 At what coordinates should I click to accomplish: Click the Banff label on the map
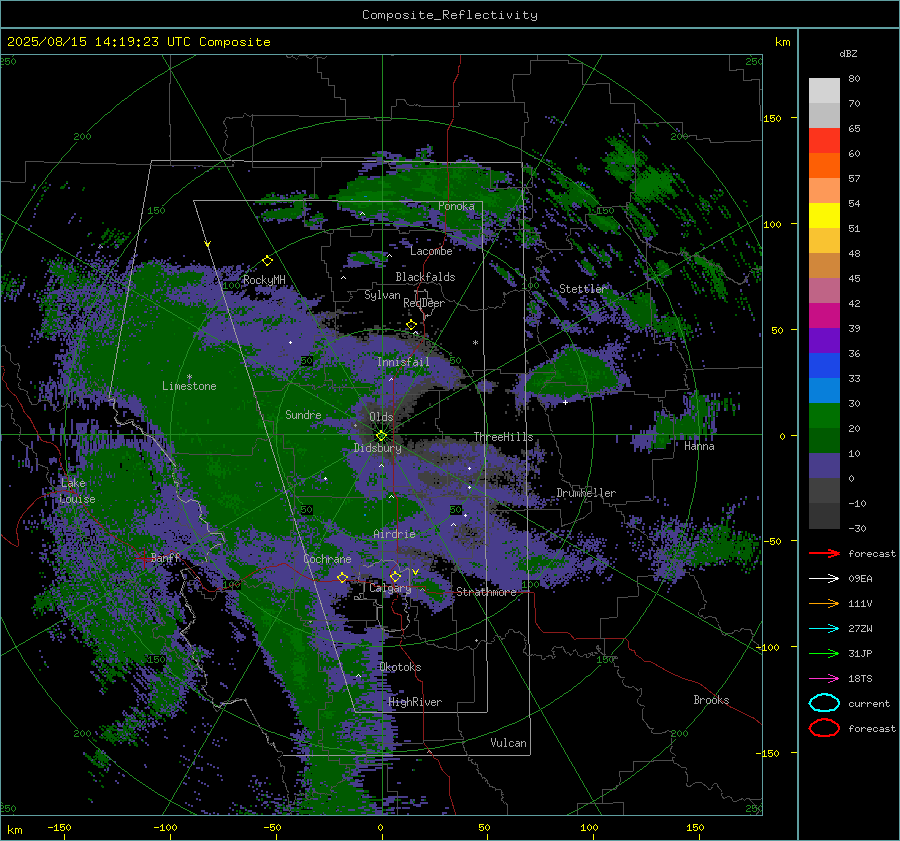[x=165, y=557]
